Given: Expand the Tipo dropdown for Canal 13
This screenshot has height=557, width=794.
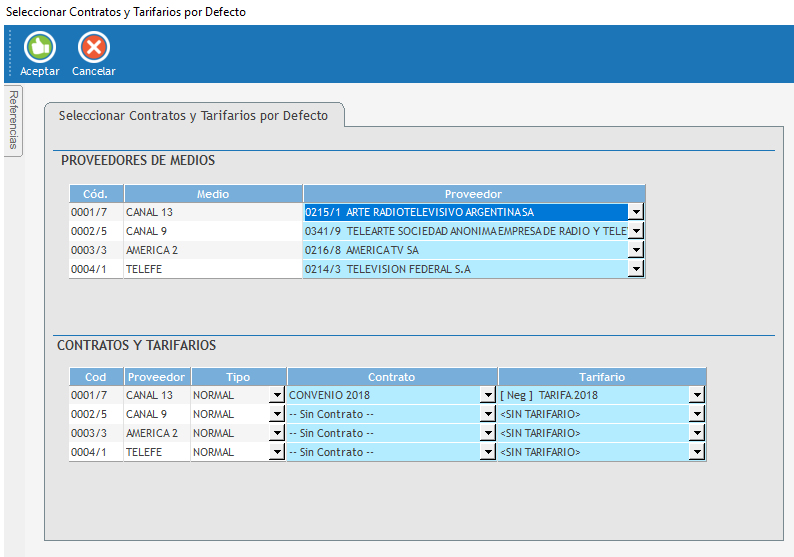Looking at the screenshot, I should pyautogui.click(x=277, y=395).
